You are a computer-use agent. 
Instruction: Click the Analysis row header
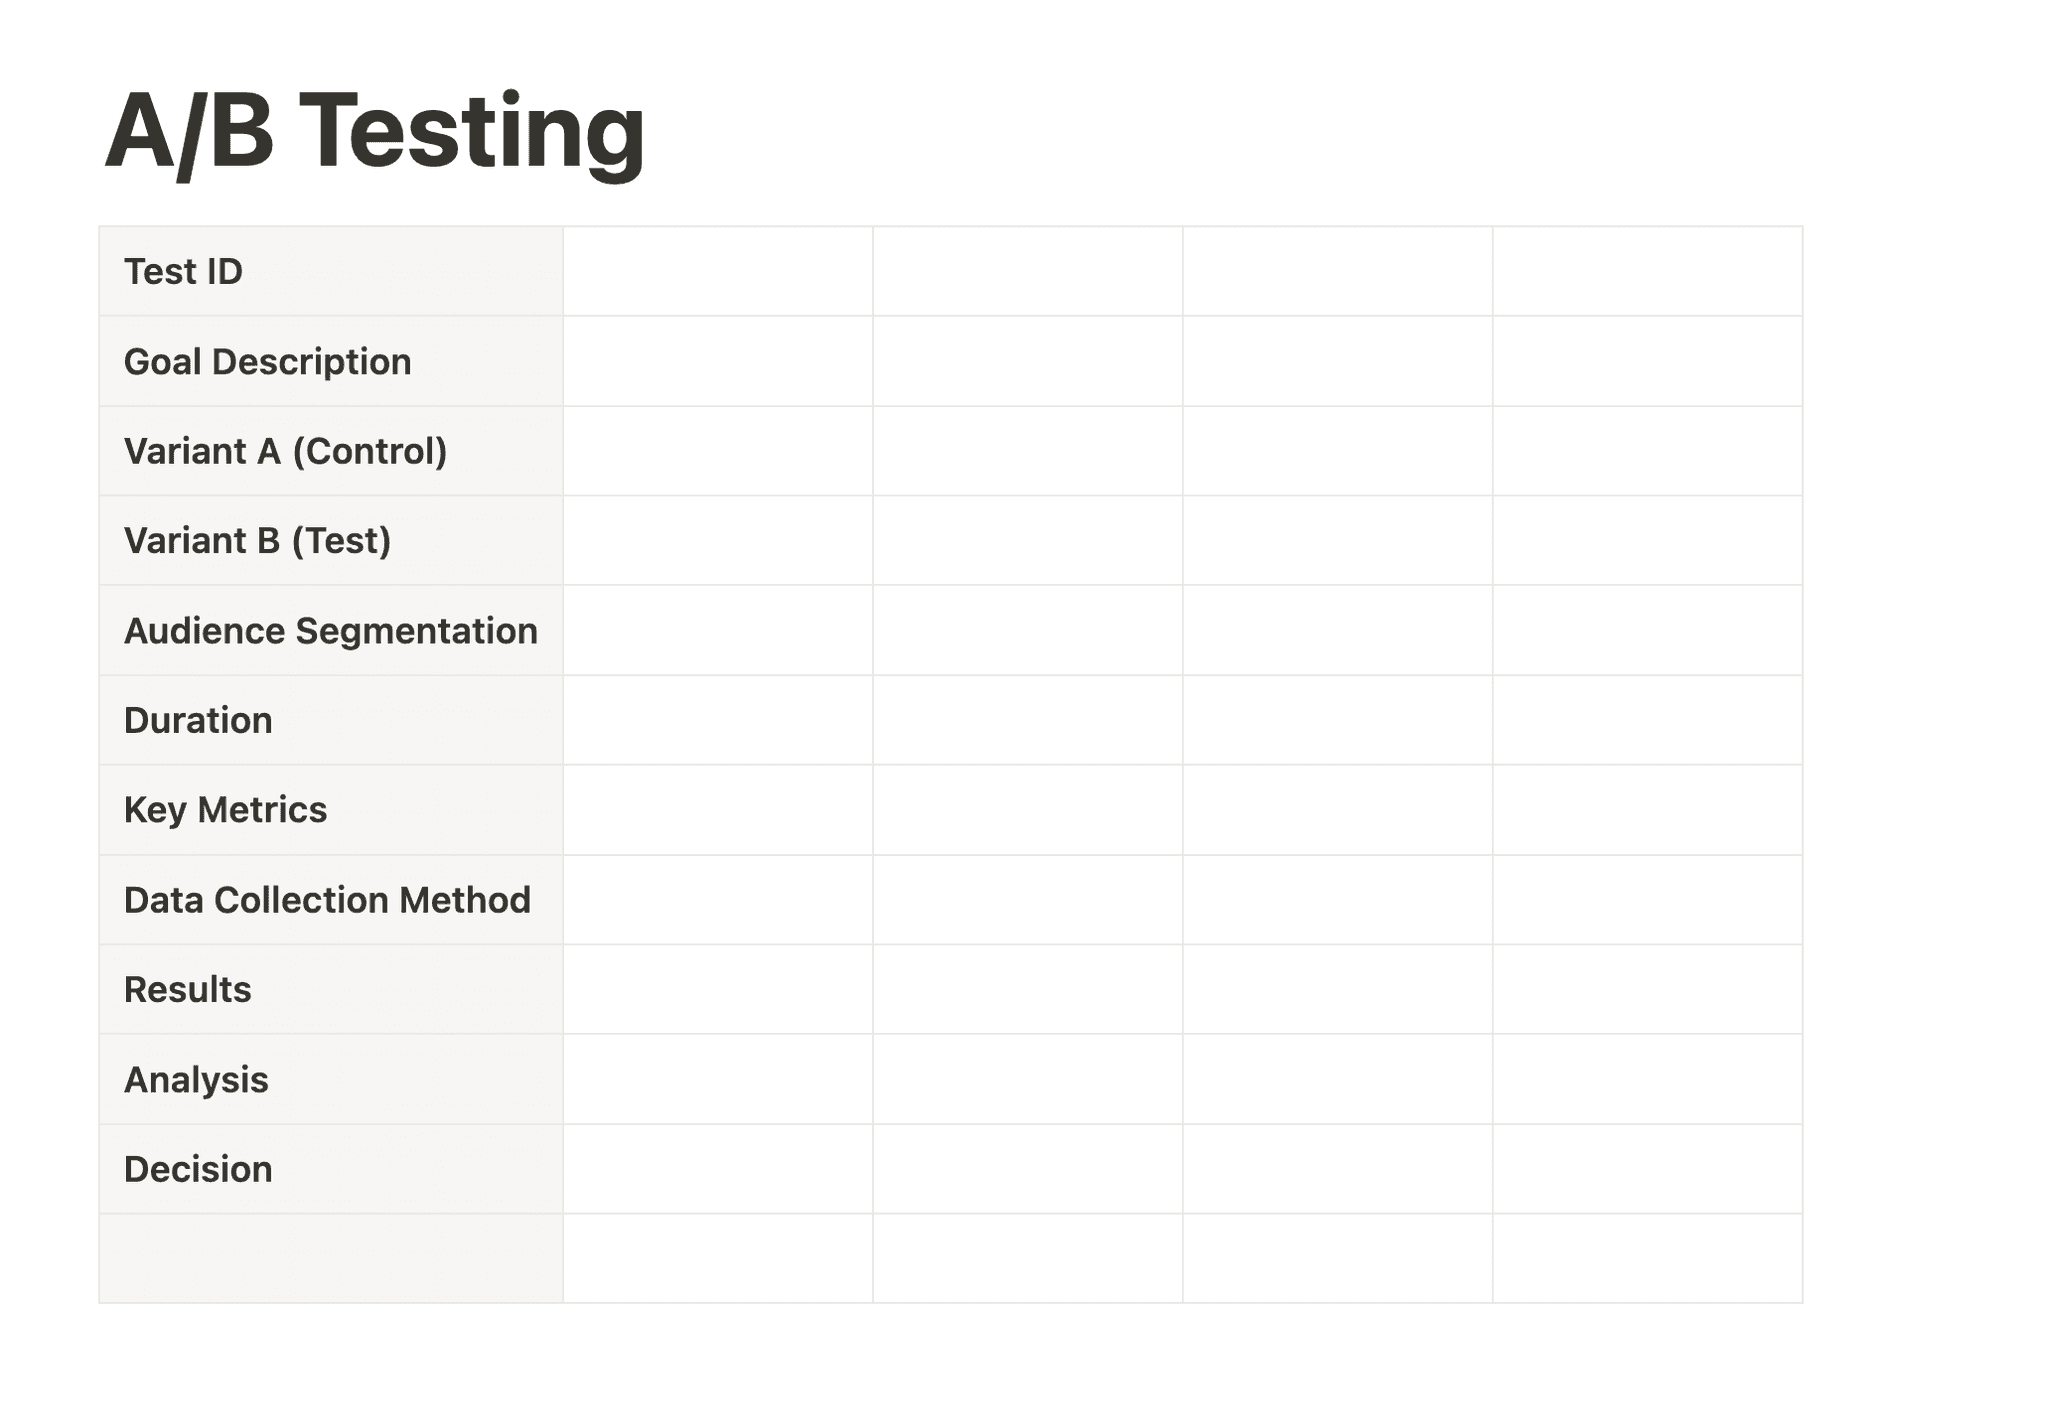tap(331, 1079)
